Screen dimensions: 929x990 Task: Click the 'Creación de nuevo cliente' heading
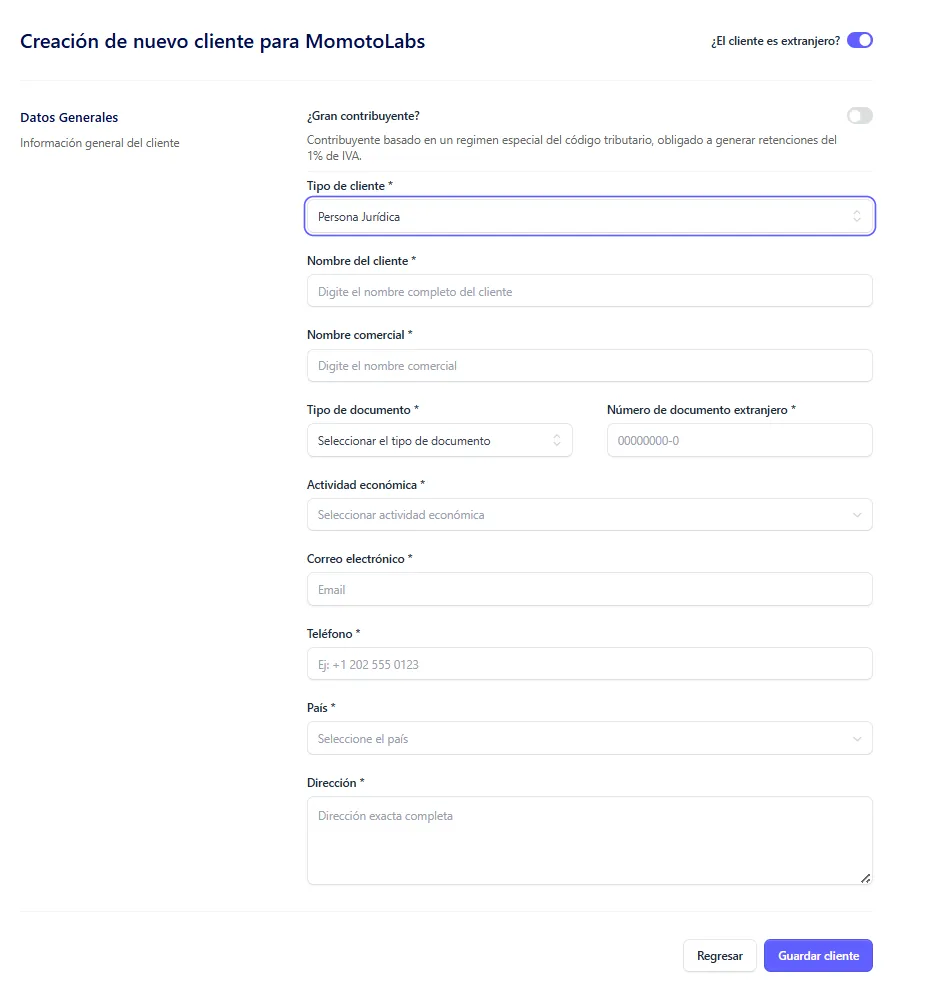(x=223, y=41)
